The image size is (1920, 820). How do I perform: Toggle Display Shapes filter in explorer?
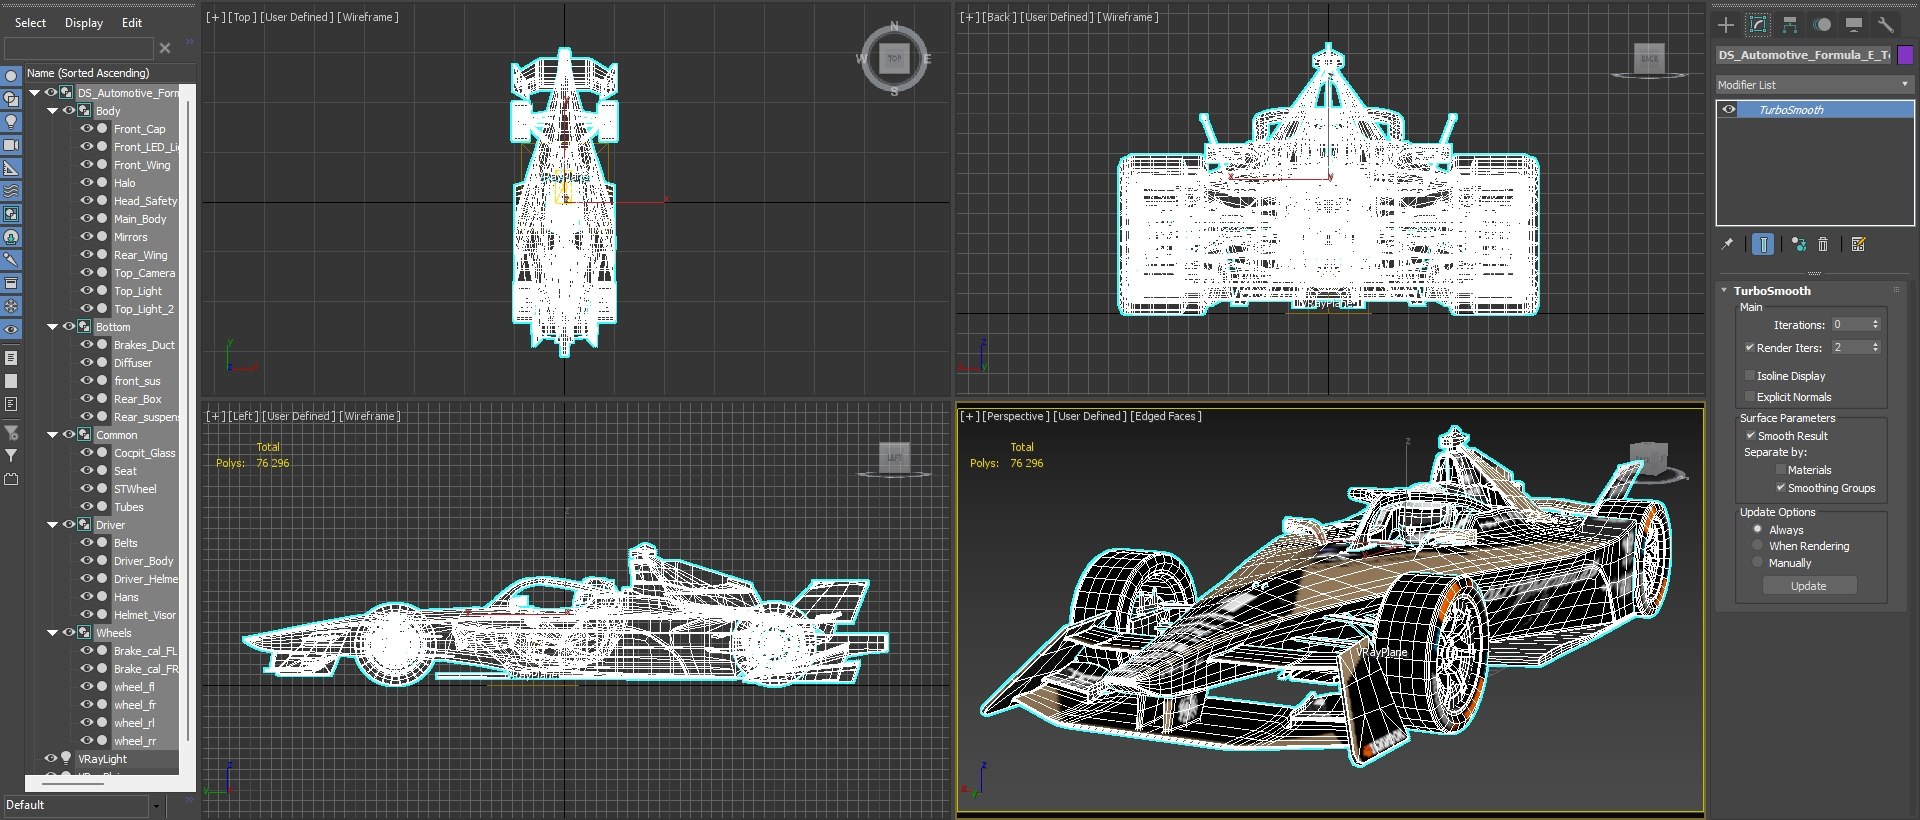click(11, 99)
